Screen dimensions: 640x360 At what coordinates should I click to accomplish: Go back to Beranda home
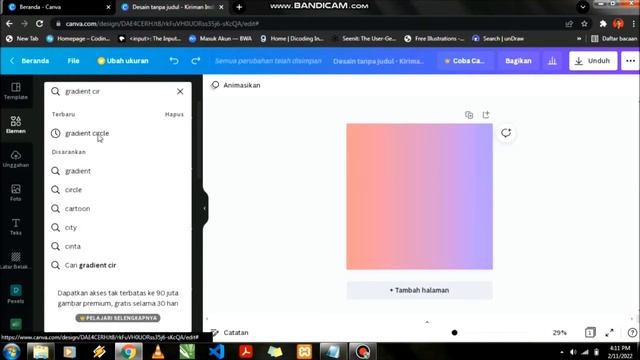click(29, 61)
